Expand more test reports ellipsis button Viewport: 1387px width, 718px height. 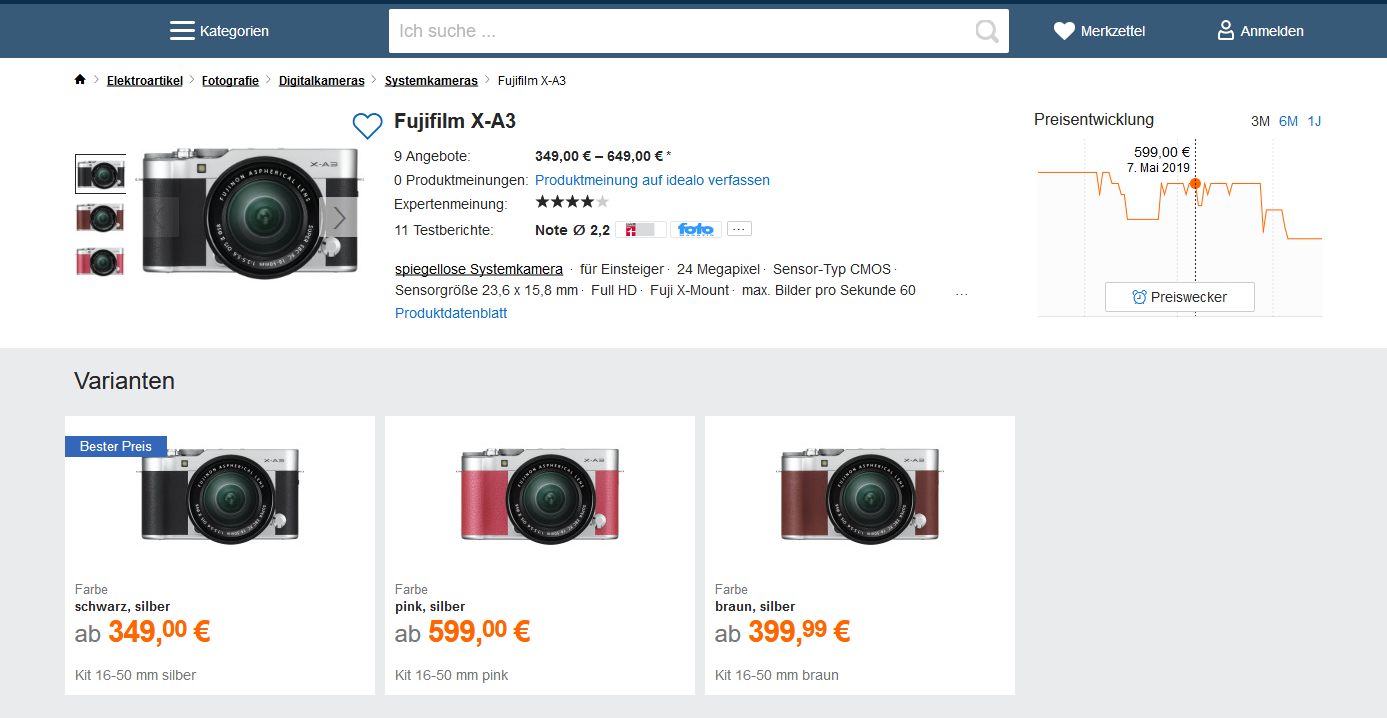pos(739,229)
